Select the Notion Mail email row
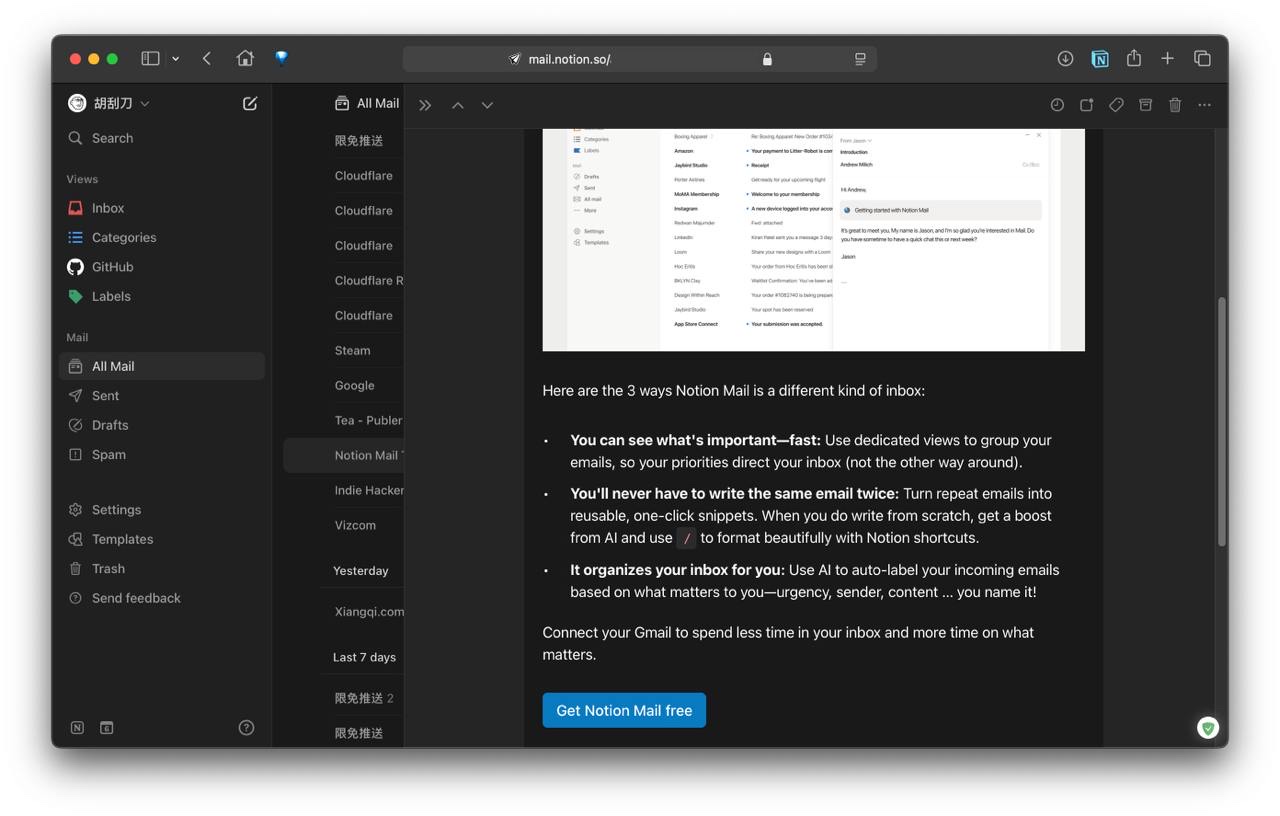The image size is (1280, 816). click(343, 455)
